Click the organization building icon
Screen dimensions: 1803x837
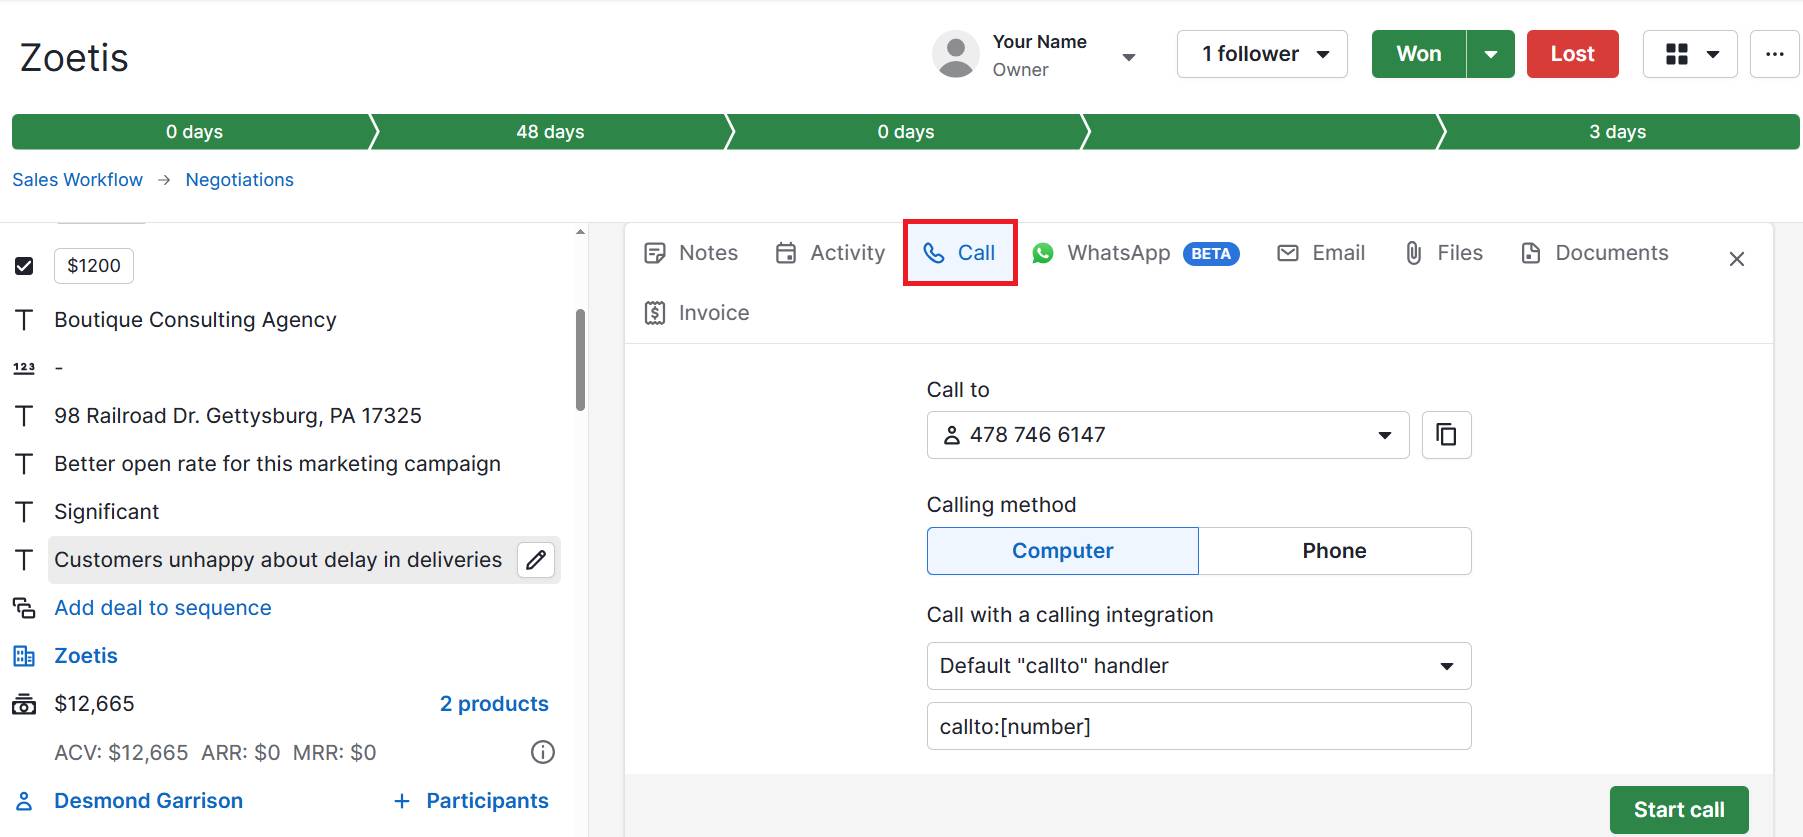tap(24, 656)
